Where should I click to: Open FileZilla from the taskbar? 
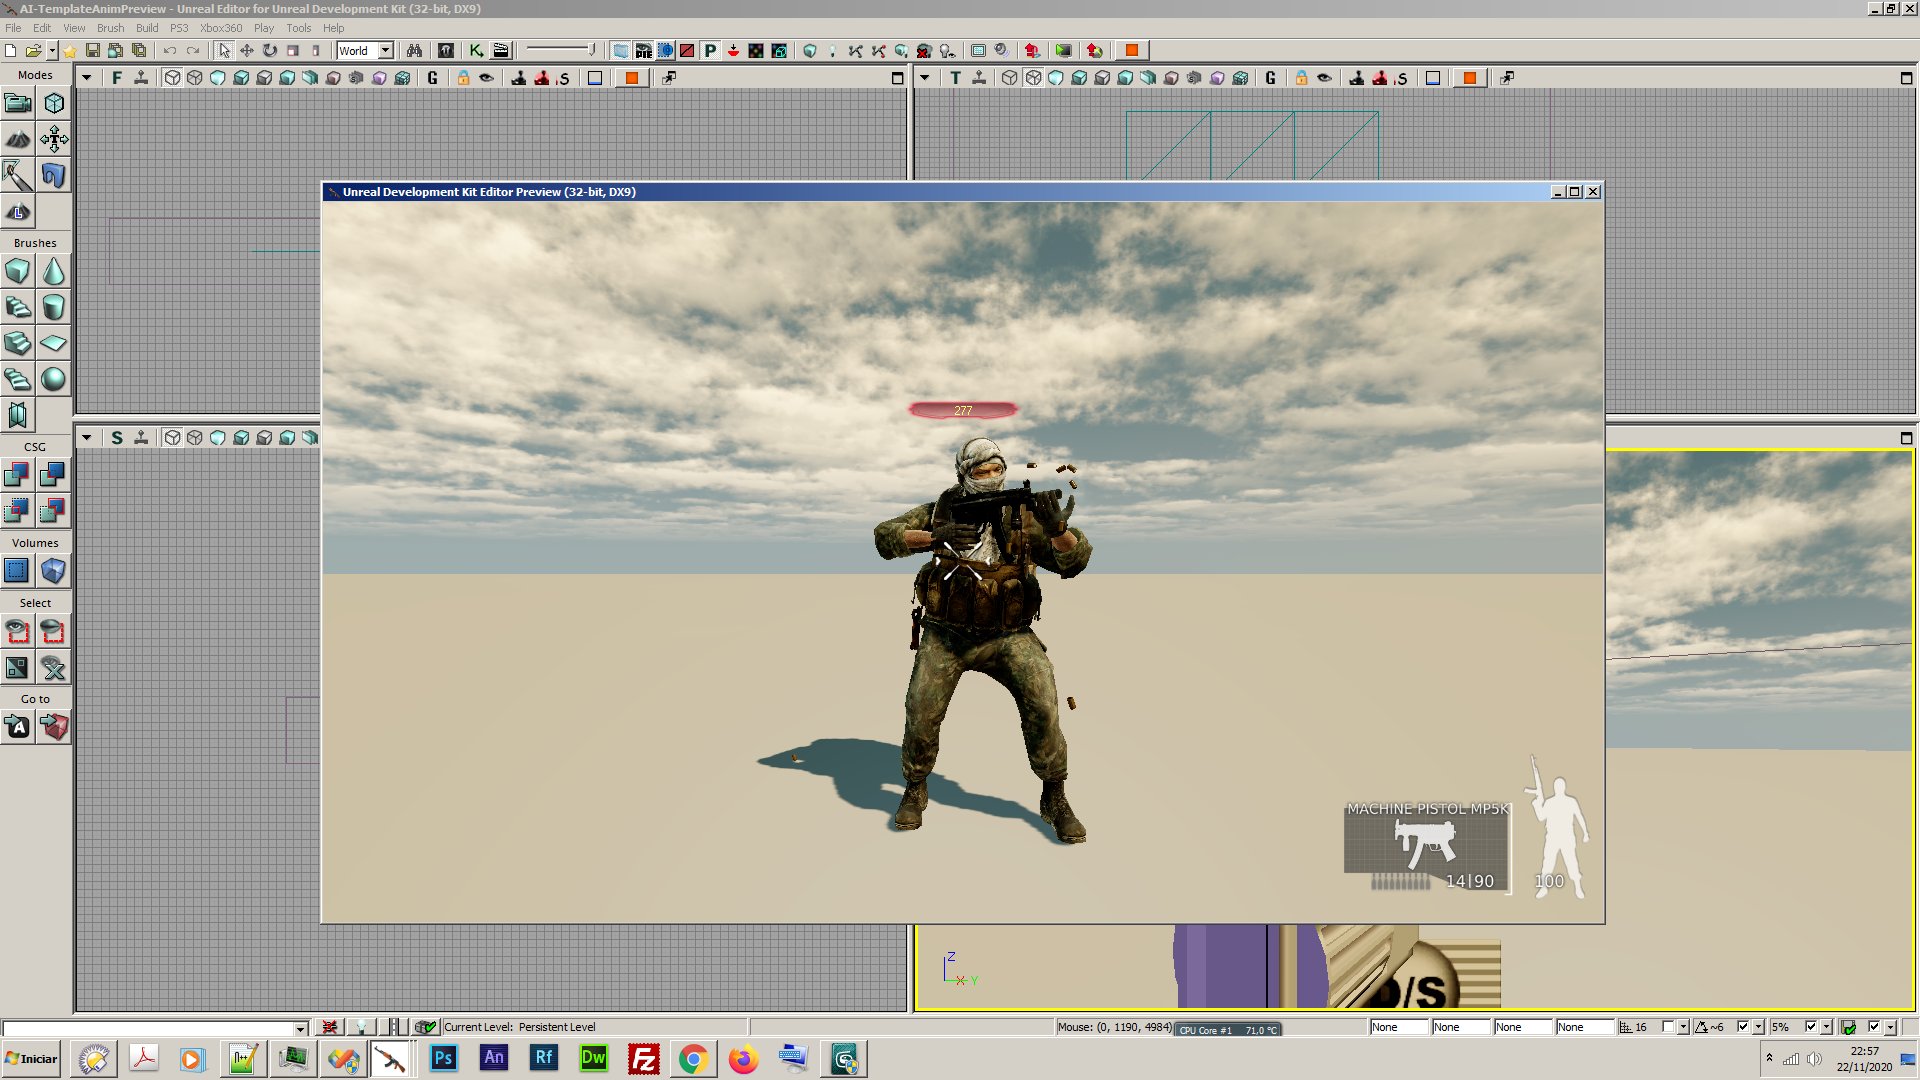coord(643,1059)
